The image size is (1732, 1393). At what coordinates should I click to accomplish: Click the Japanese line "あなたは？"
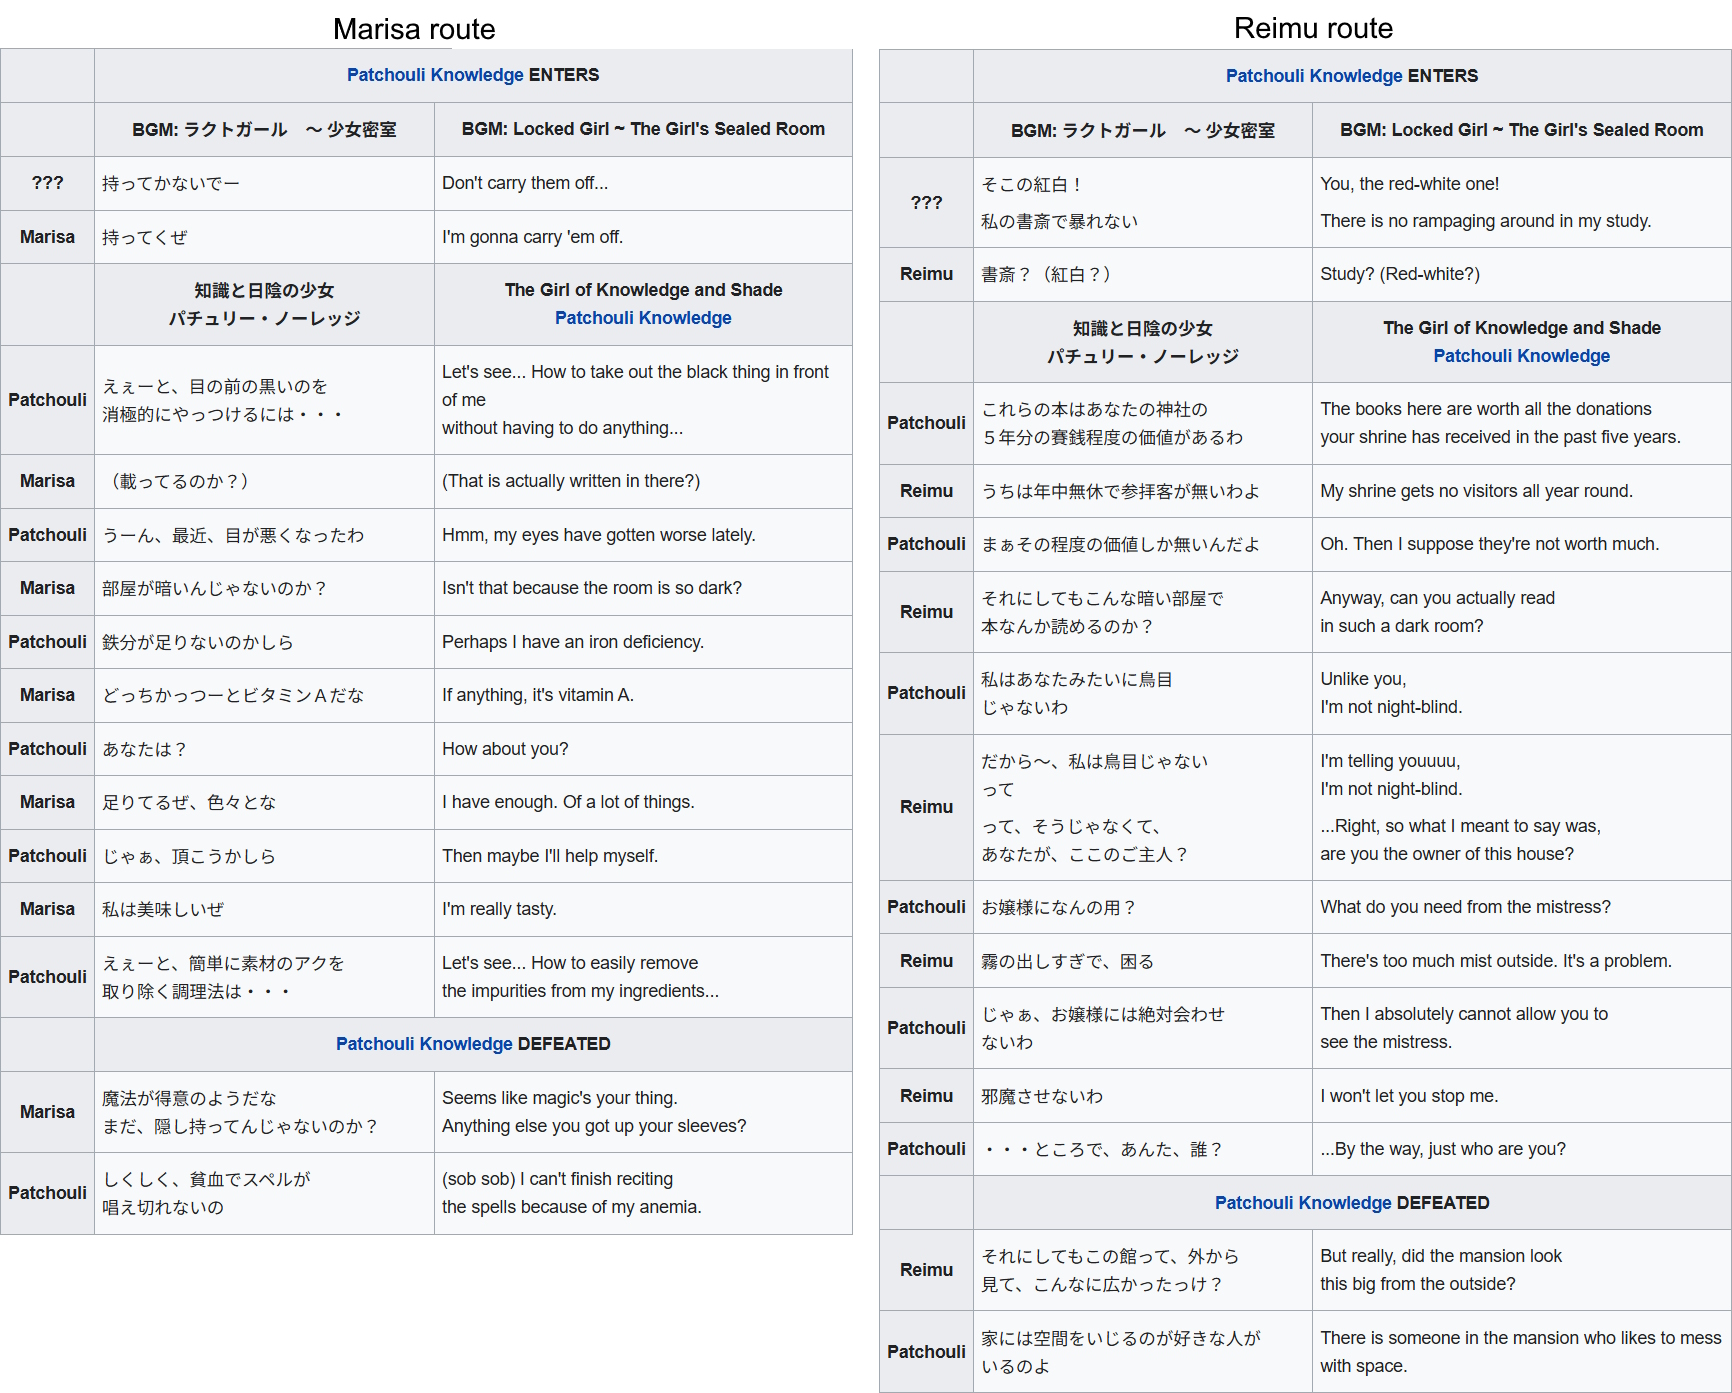(x=145, y=750)
